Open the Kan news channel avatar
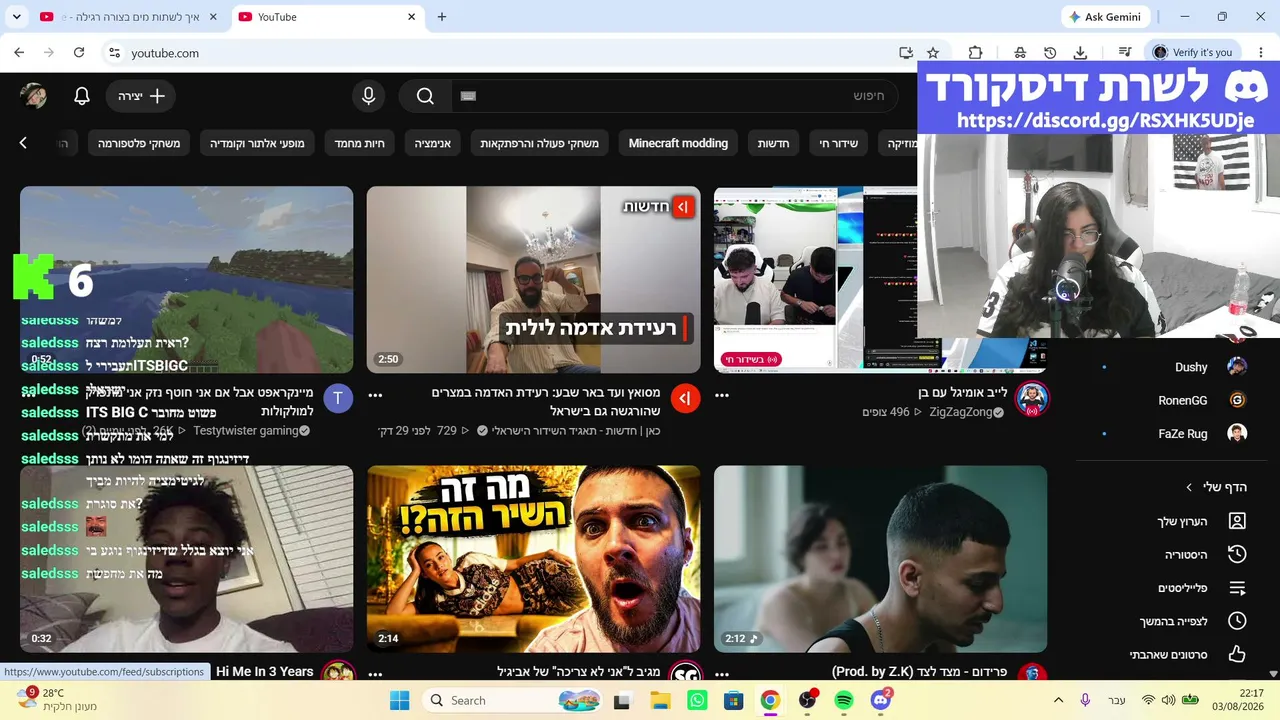Screen dimensions: 1280x720 (x=685, y=399)
